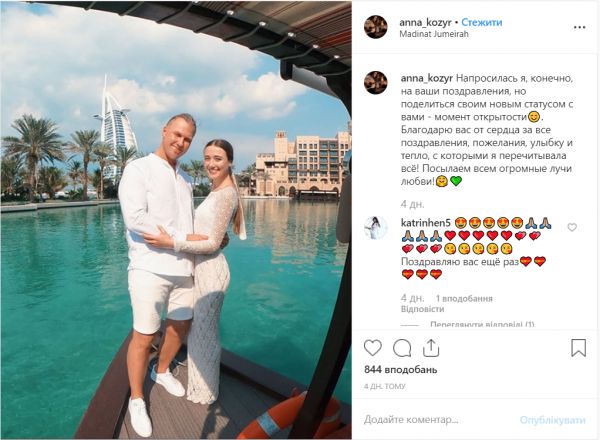This screenshot has height=440, width=600.
Task: Open comment speech bubble icon
Action: (402, 348)
